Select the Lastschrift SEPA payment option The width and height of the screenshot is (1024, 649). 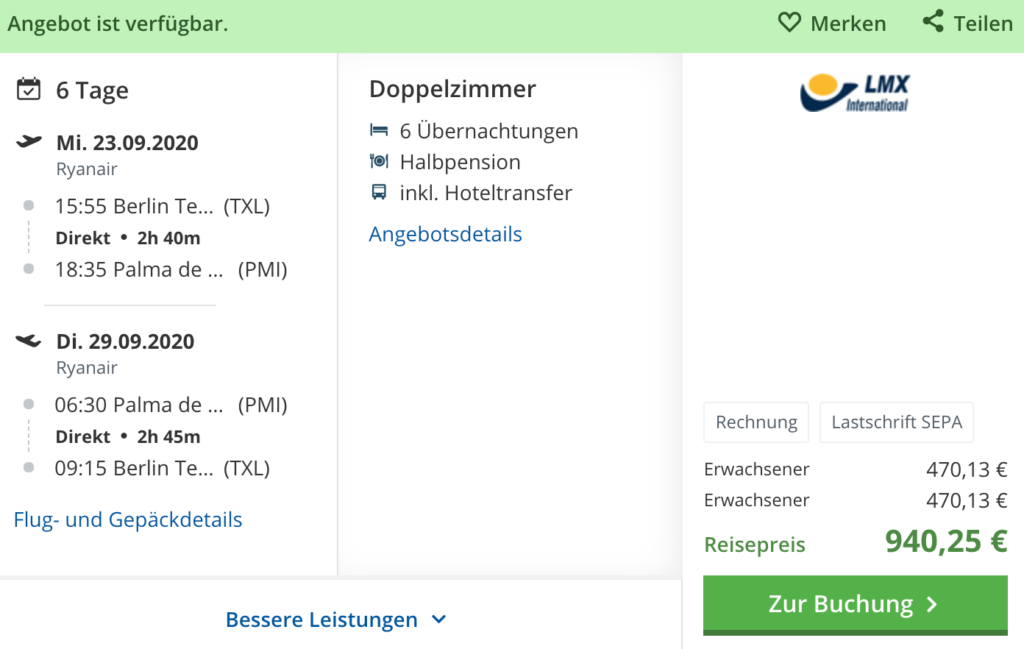[x=896, y=422]
